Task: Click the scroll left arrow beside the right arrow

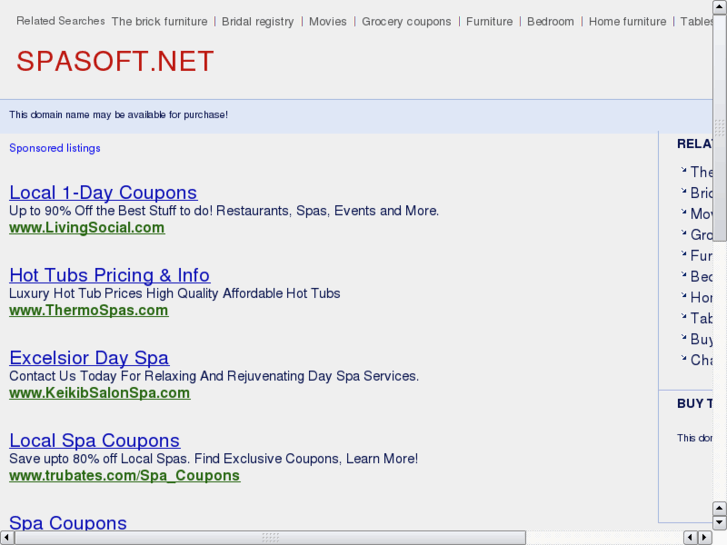Action: (690, 537)
